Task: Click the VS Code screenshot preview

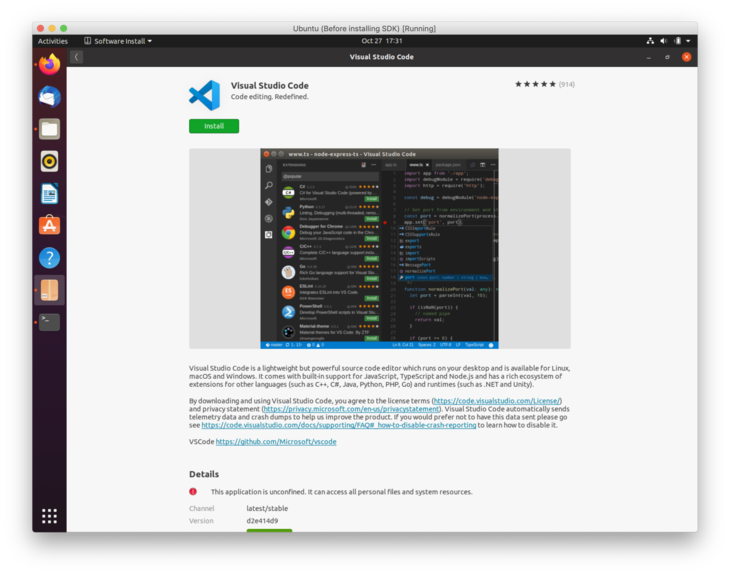Action: tap(379, 249)
